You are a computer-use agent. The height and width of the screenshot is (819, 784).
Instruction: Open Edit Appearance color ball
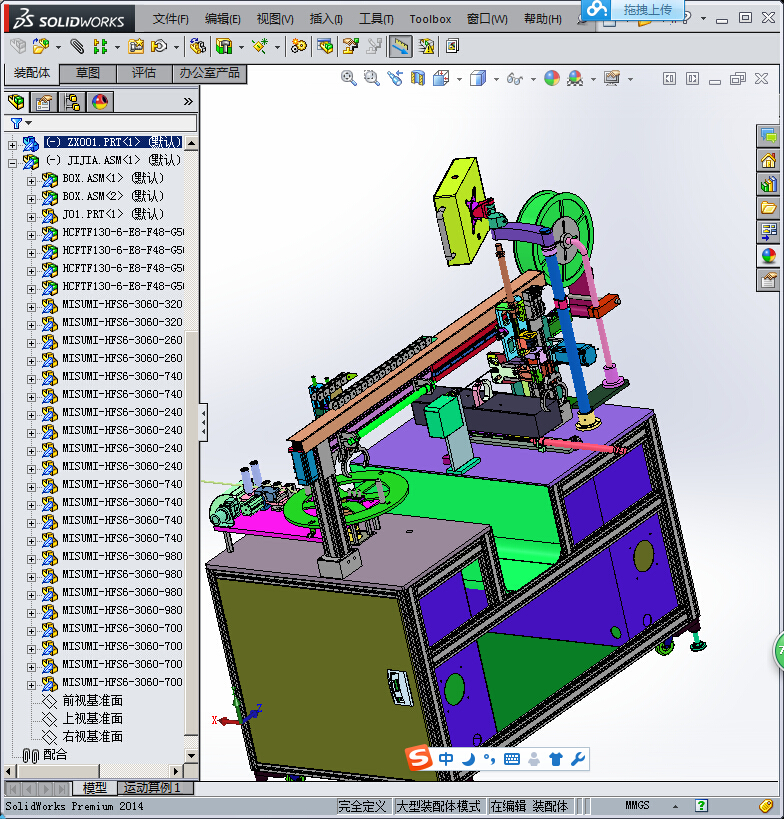552,78
